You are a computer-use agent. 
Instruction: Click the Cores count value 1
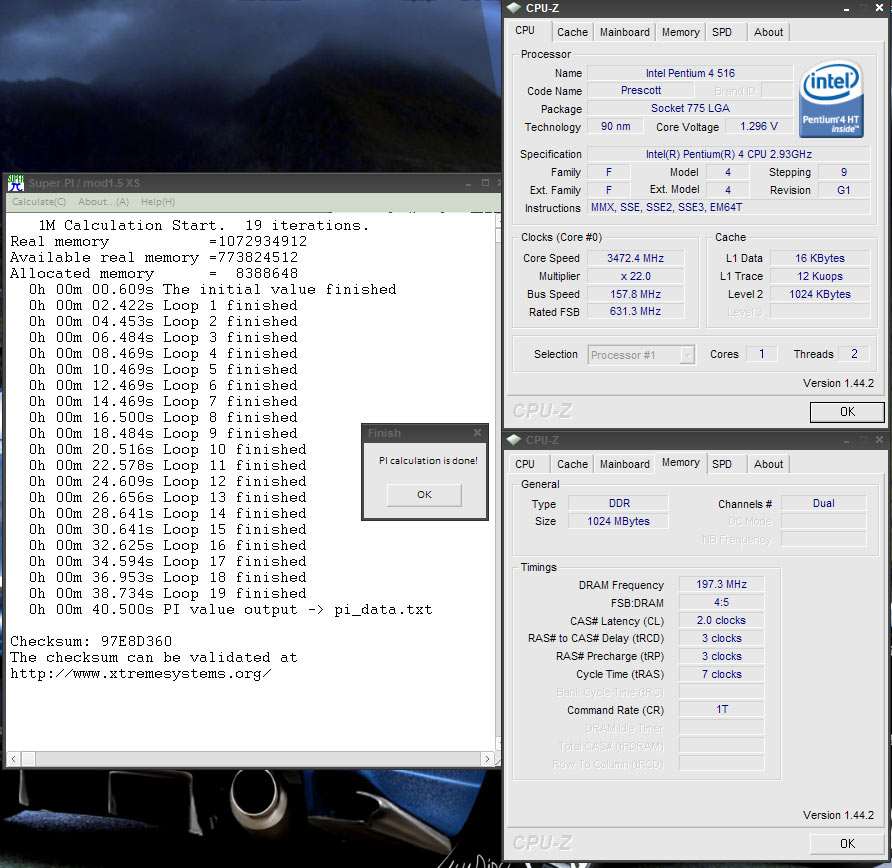(762, 354)
